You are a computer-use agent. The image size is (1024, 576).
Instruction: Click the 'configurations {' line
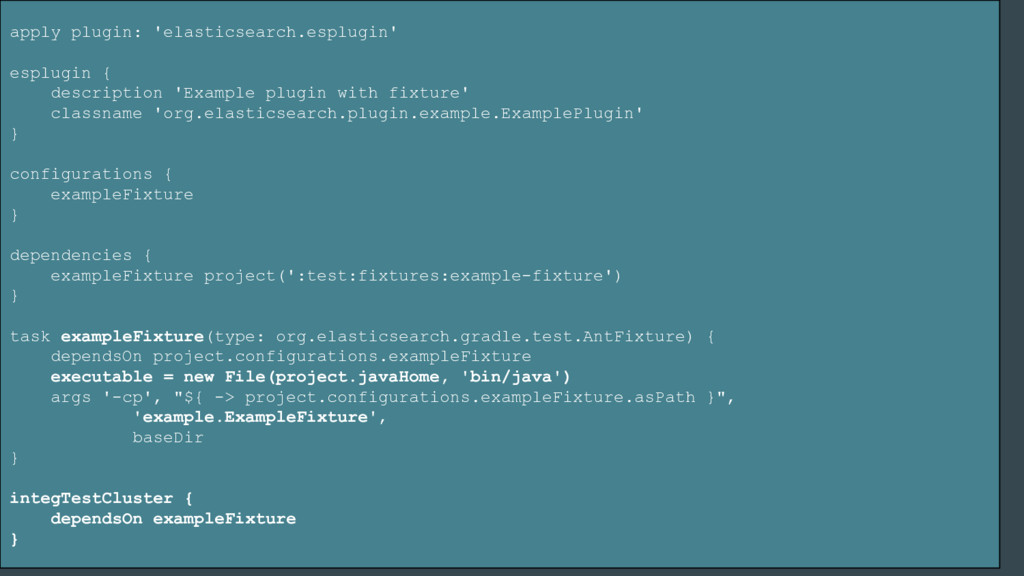tap(90, 174)
